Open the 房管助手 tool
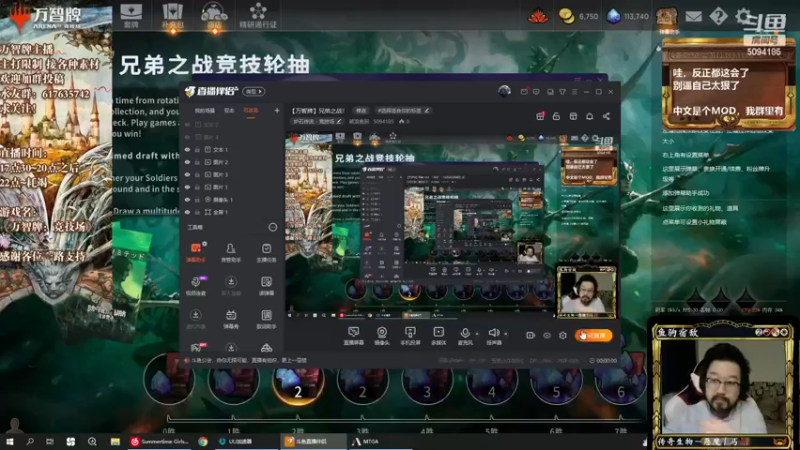This screenshot has height=450, width=800. click(231, 252)
